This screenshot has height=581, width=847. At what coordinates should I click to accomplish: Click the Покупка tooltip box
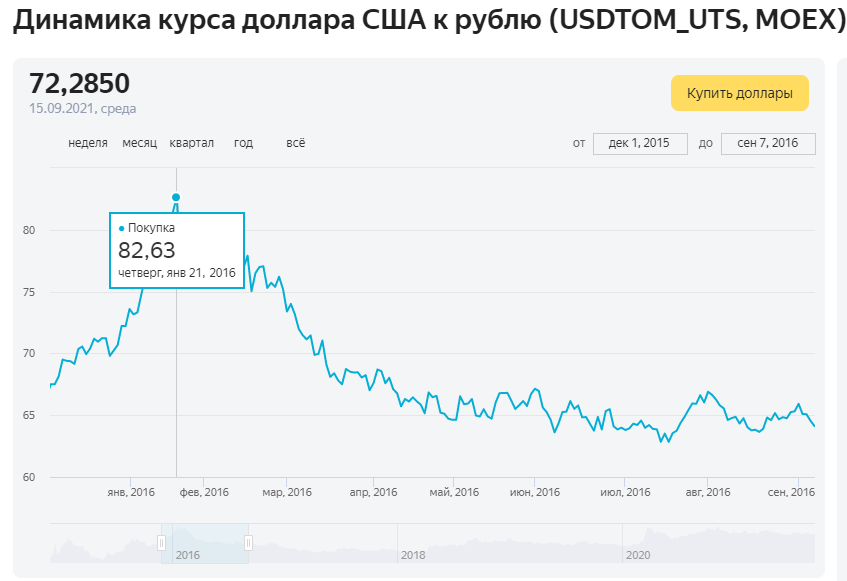point(177,251)
